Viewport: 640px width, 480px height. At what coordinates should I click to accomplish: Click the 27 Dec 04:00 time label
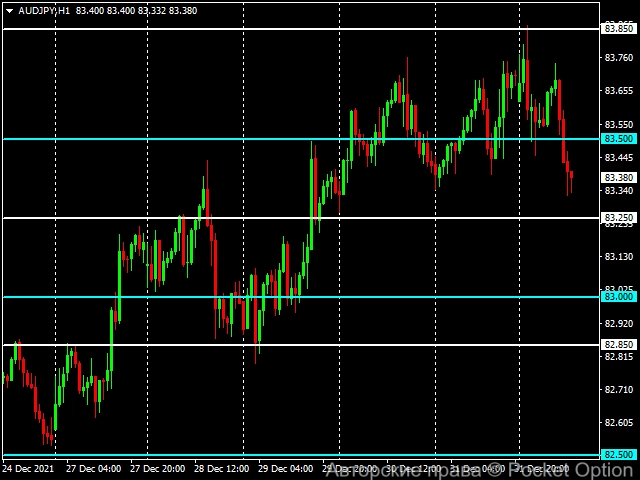pyautogui.click(x=93, y=468)
